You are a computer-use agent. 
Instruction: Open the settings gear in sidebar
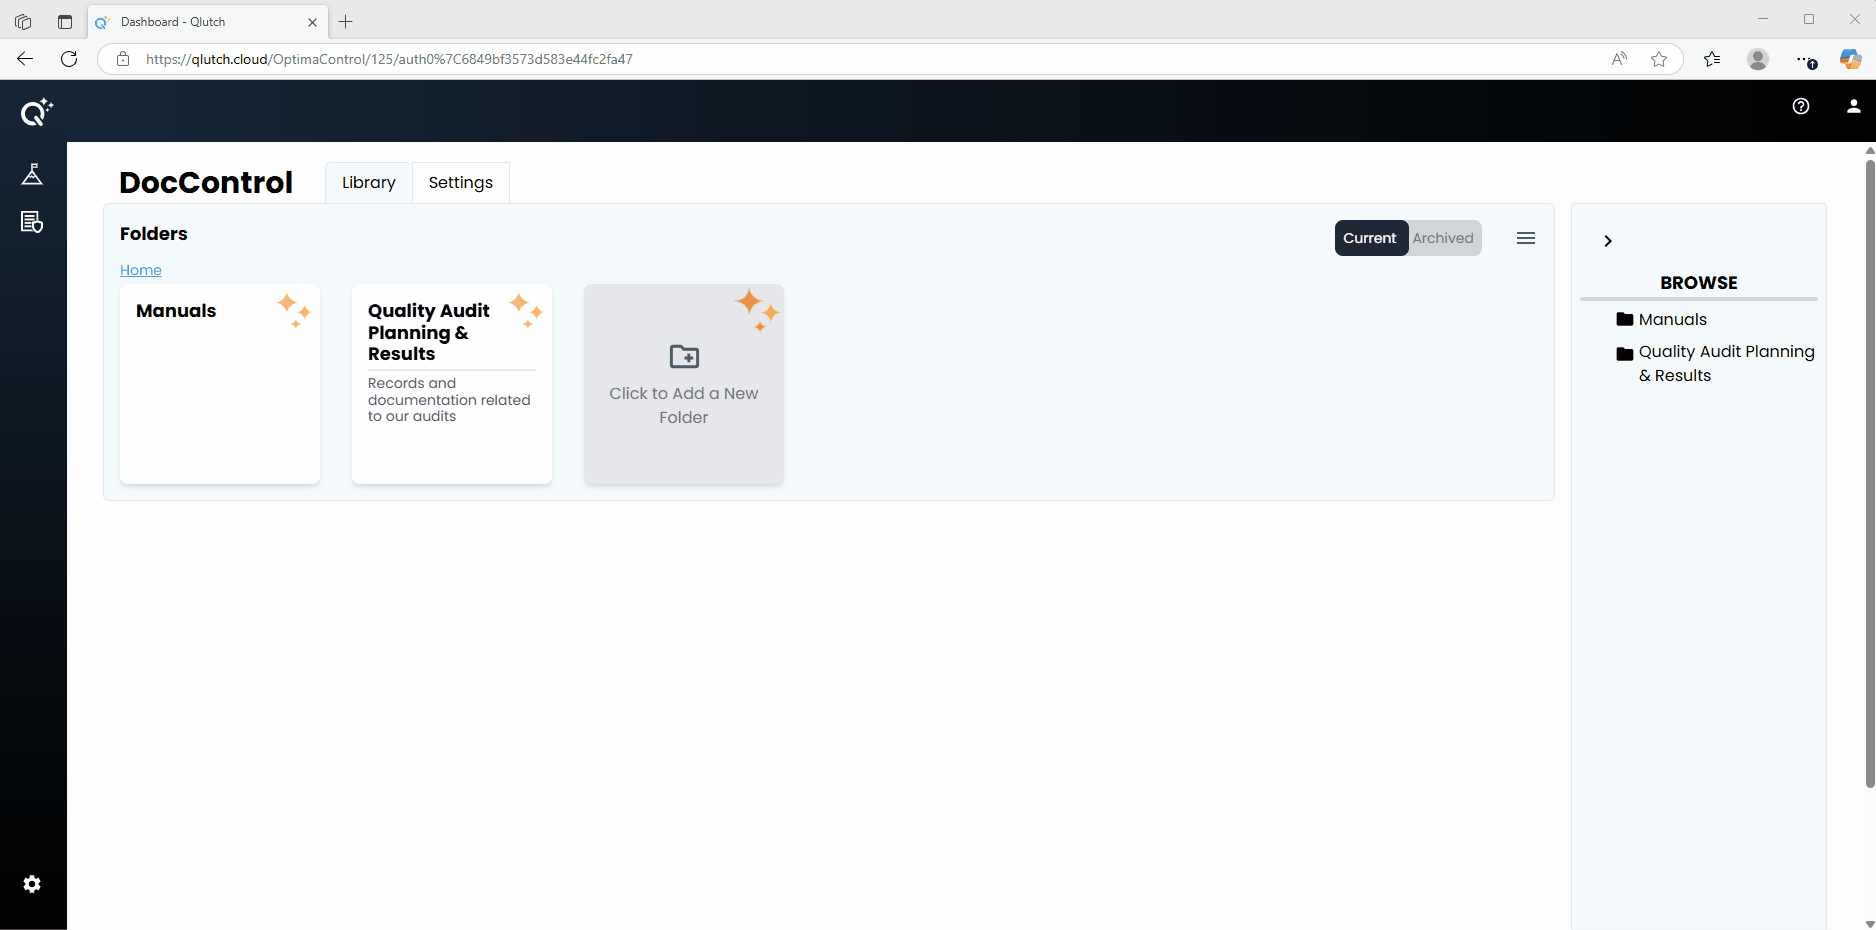click(32, 884)
